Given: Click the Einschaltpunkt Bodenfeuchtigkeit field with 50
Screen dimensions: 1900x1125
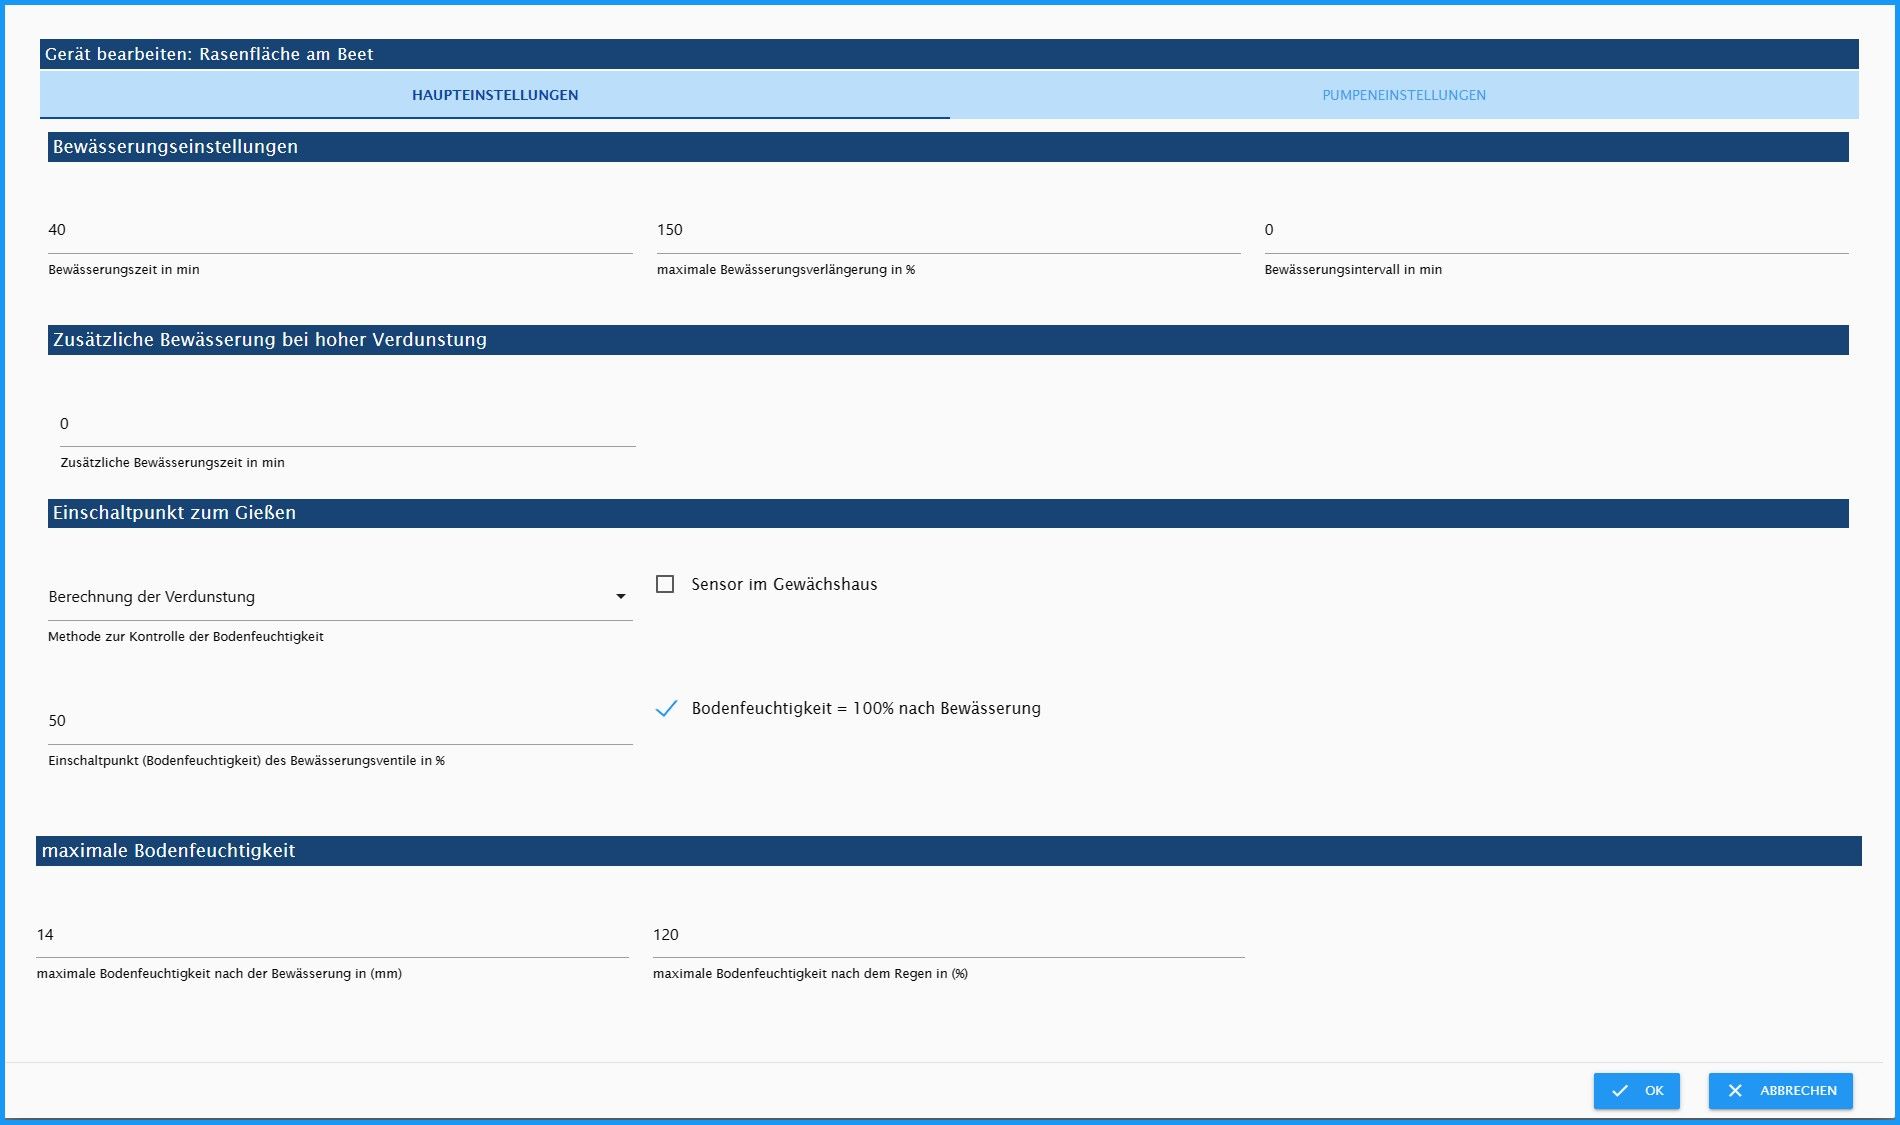Looking at the screenshot, I should point(340,721).
